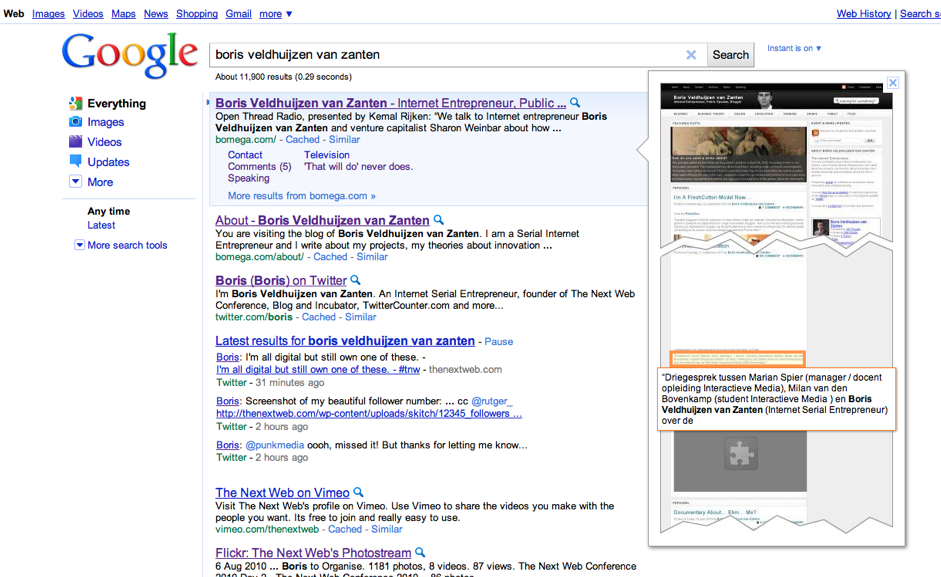Open the '#tnw' tweet link
941x577 pixels.
(318, 369)
